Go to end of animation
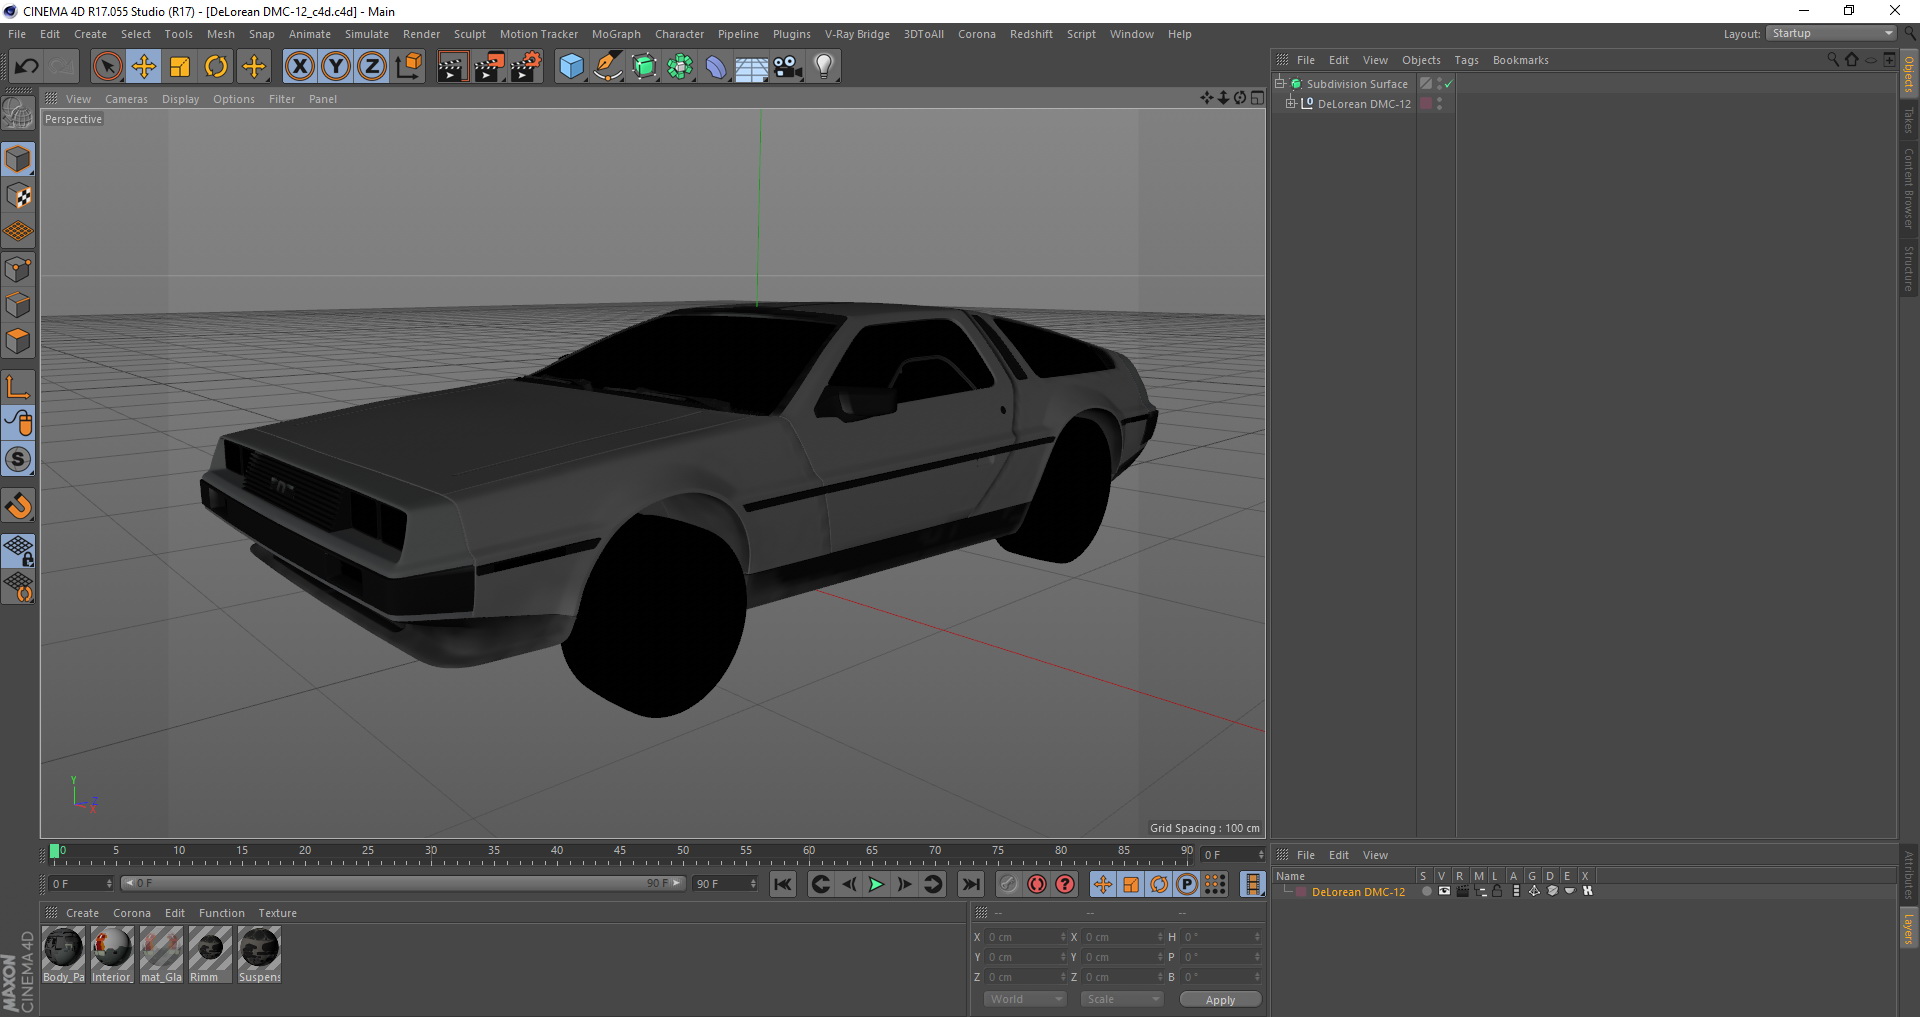This screenshot has height=1017, width=1920. [970, 884]
